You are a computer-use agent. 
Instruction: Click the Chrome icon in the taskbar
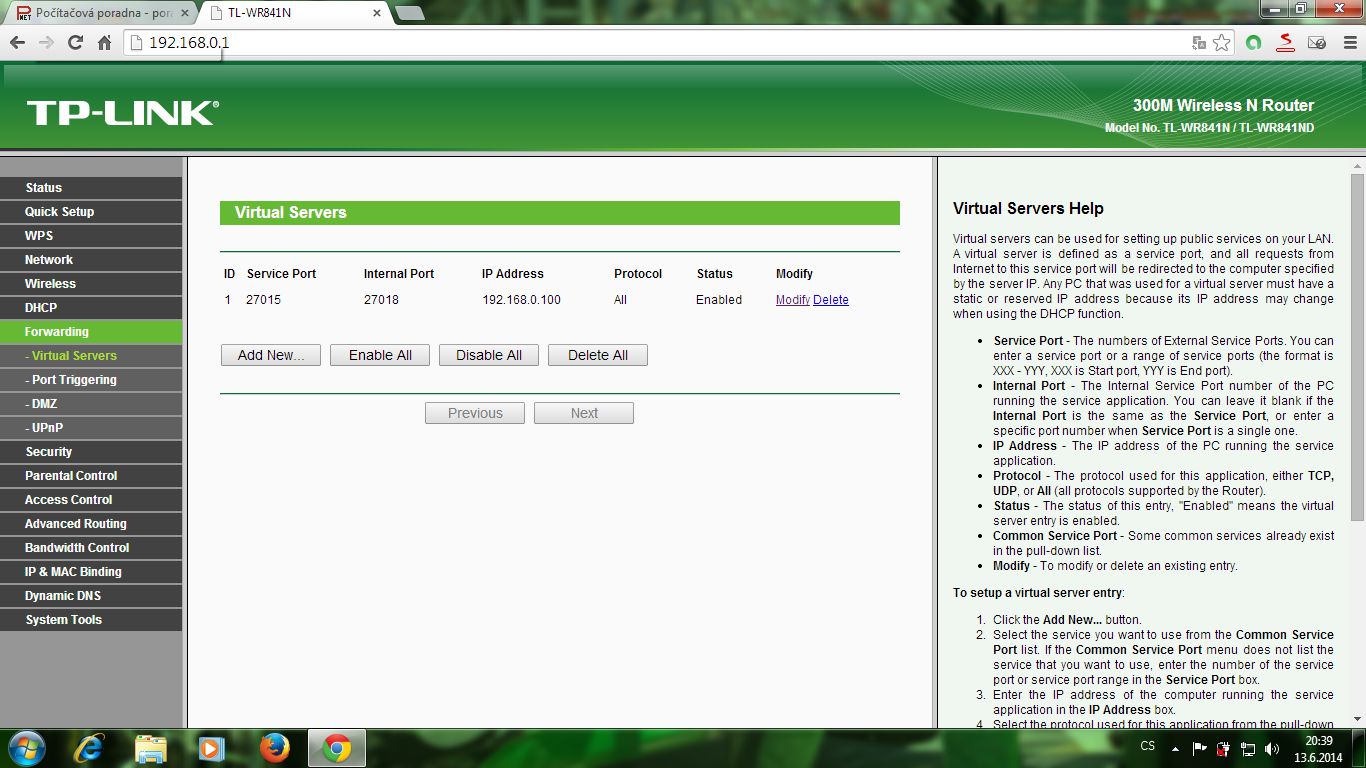click(x=337, y=748)
